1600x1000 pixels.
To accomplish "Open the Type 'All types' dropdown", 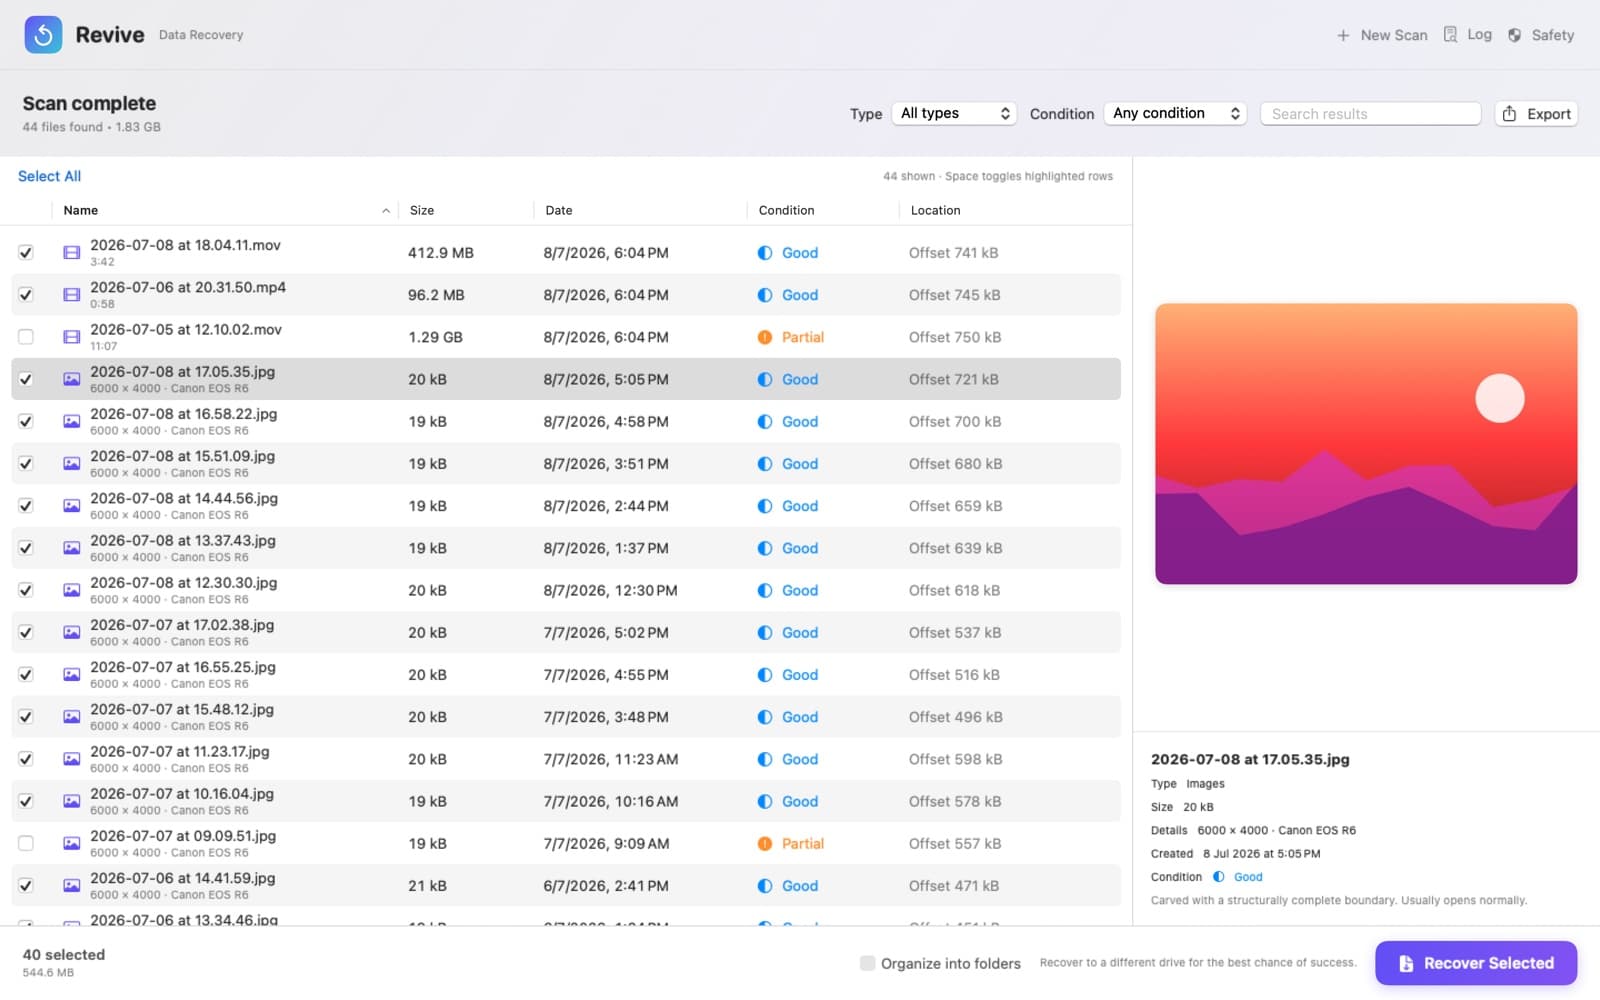I will click(954, 114).
